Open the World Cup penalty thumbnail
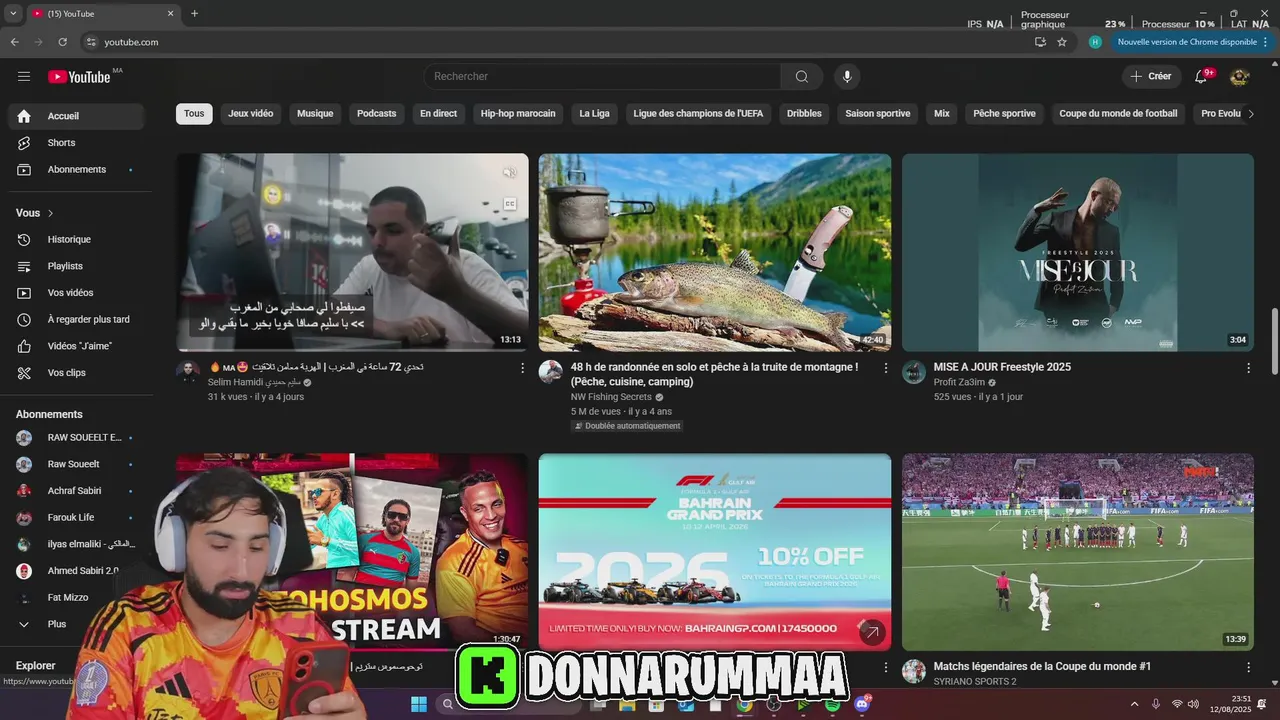Viewport: 1280px width, 720px height. [1078, 552]
